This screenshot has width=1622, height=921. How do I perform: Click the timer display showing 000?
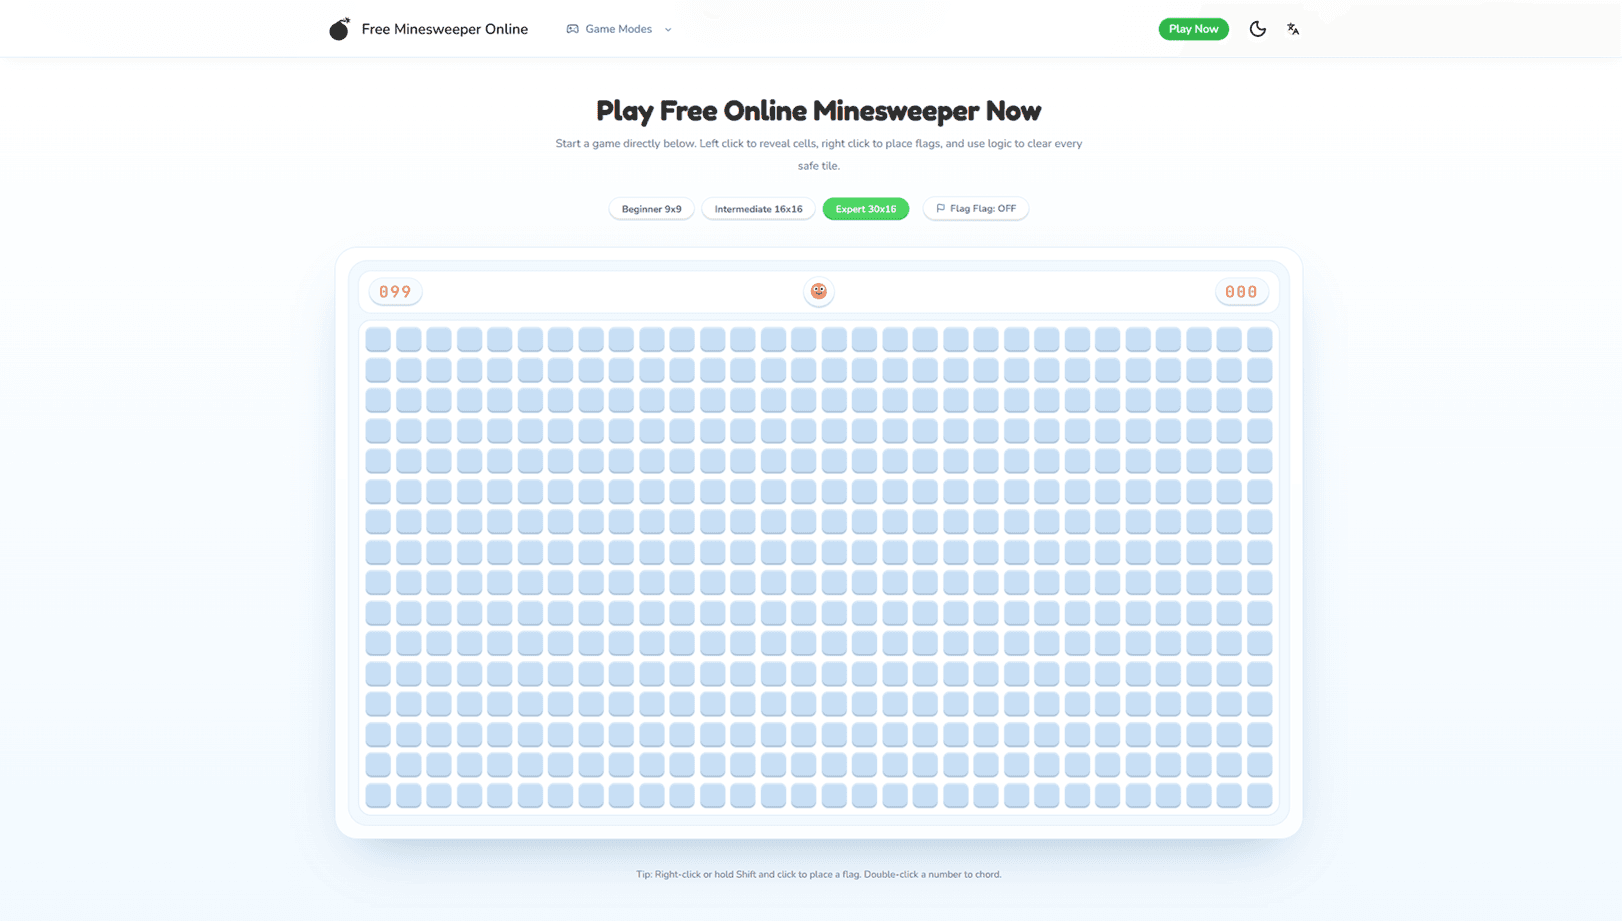pos(1241,291)
